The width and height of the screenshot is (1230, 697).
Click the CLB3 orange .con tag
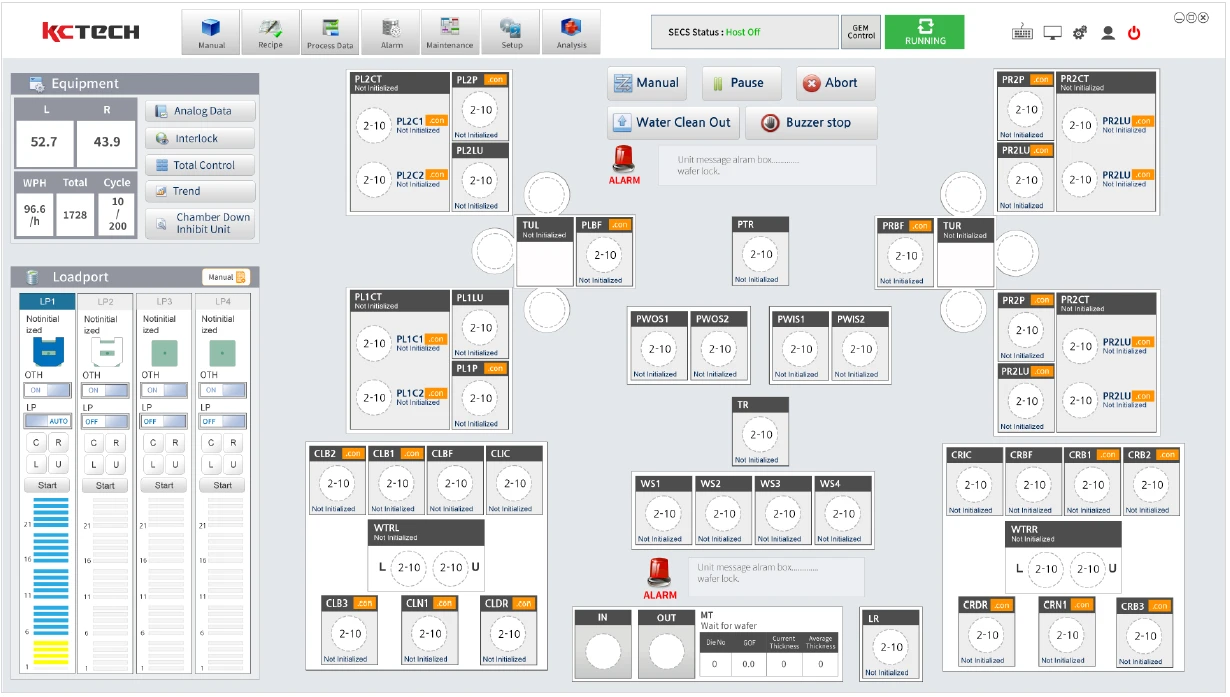pyautogui.click(x=364, y=603)
